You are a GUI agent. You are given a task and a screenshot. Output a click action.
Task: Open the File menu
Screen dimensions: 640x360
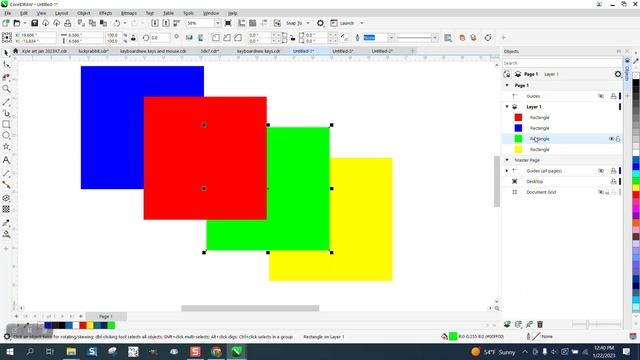7,13
